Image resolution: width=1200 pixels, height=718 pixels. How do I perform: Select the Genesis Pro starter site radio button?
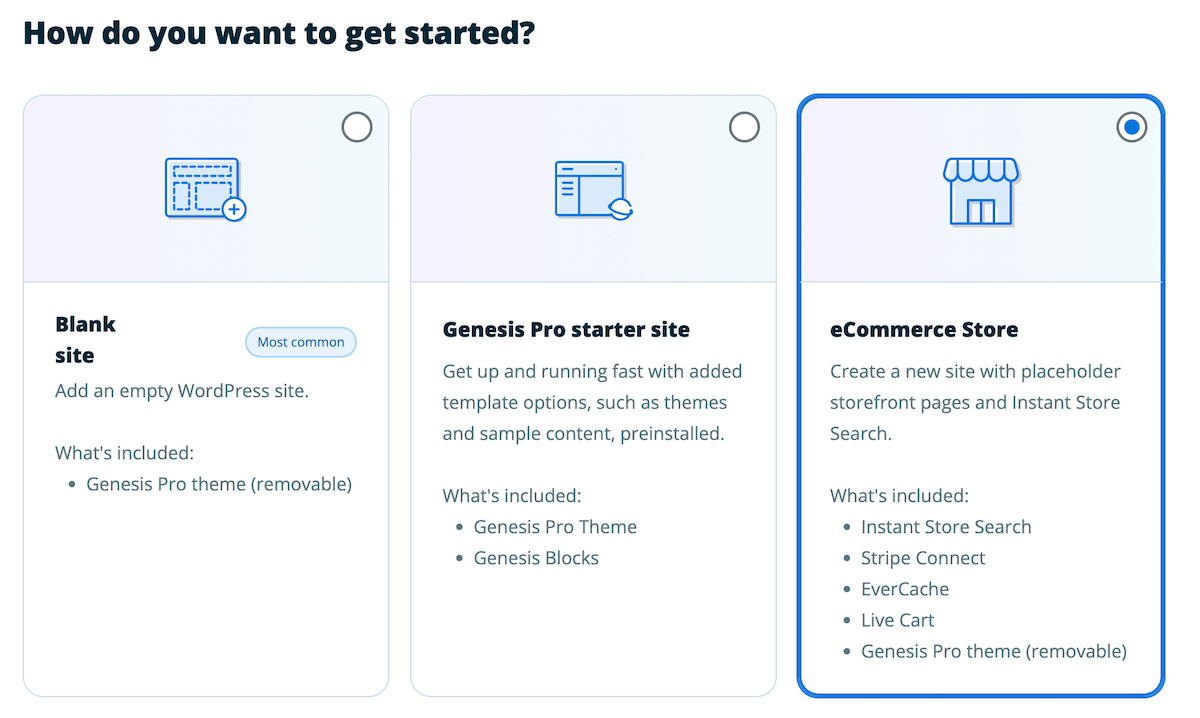(744, 127)
